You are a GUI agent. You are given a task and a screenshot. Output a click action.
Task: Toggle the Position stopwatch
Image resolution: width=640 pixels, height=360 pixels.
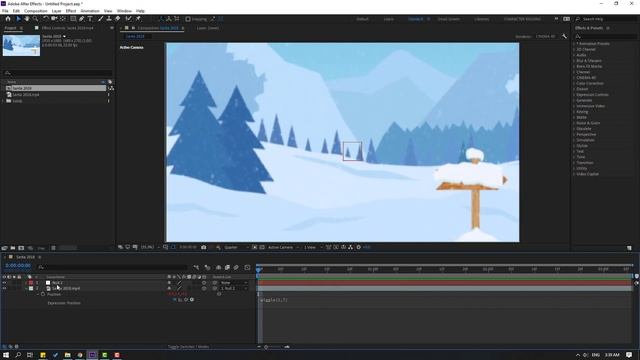[x=43, y=294]
